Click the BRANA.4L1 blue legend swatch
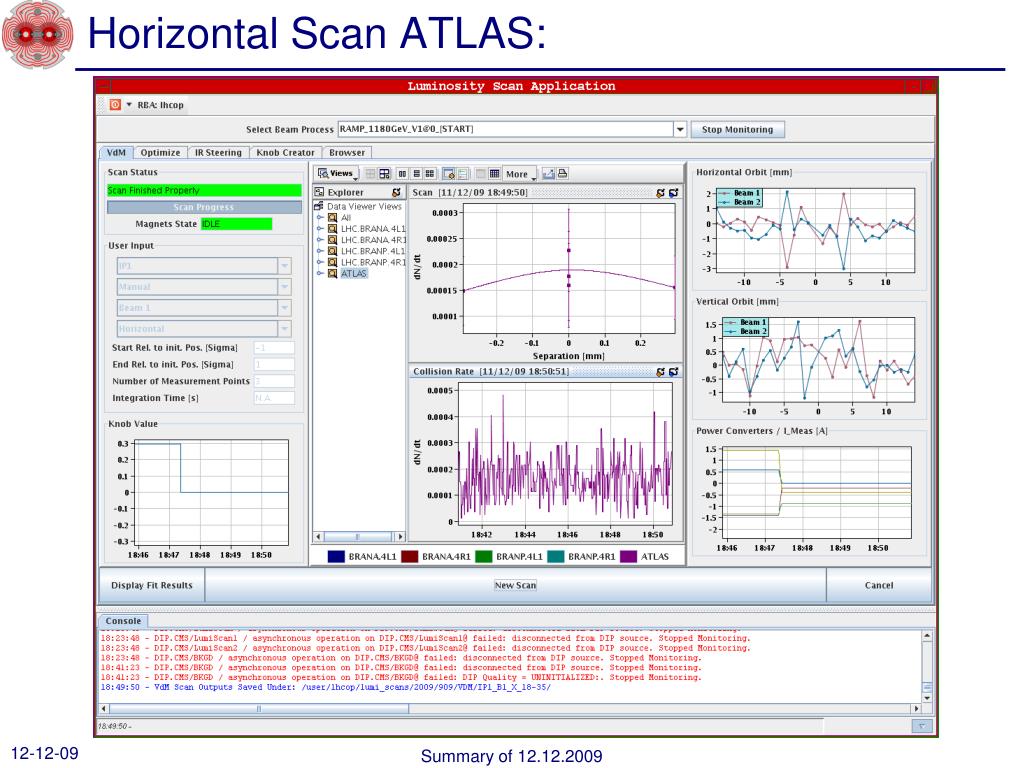Screen dimensions: 1024x768 (x=336, y=556)
